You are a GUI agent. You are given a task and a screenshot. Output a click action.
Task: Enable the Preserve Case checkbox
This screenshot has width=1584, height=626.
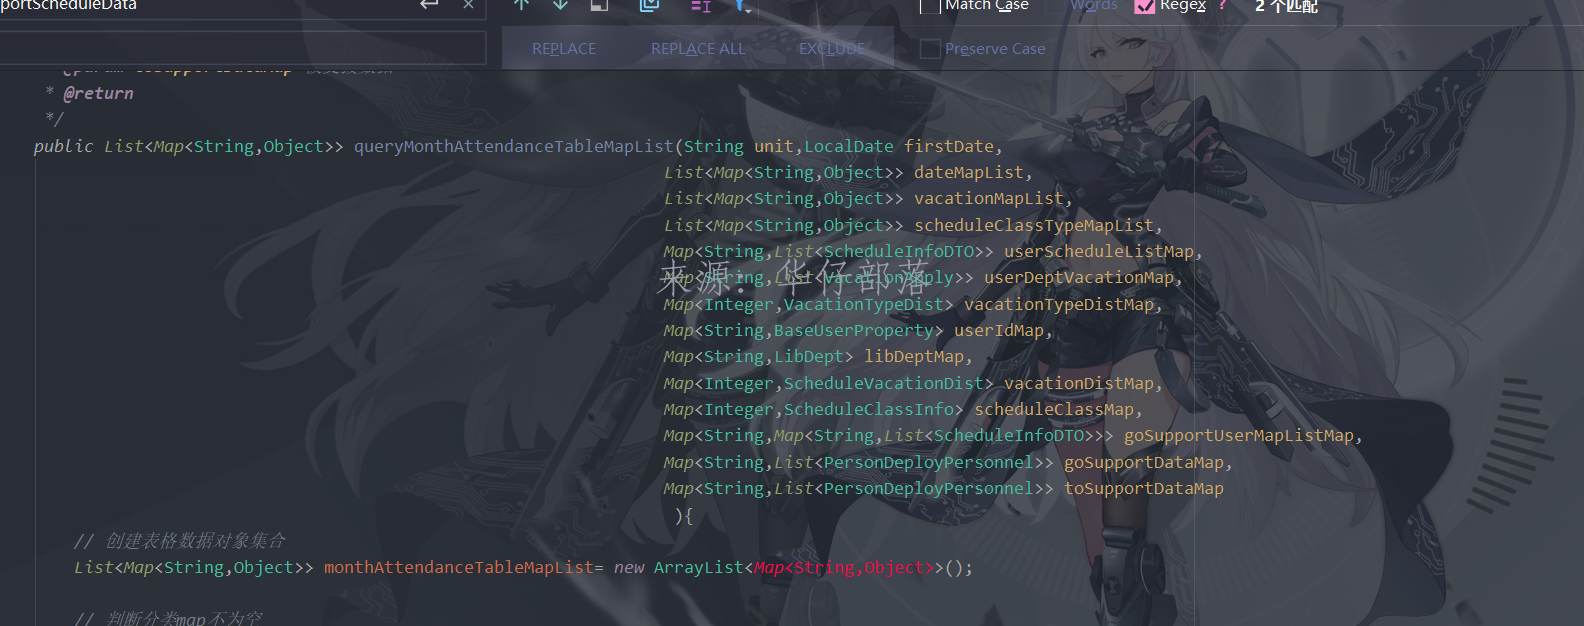pyautogui.click(x=930, y=48)
